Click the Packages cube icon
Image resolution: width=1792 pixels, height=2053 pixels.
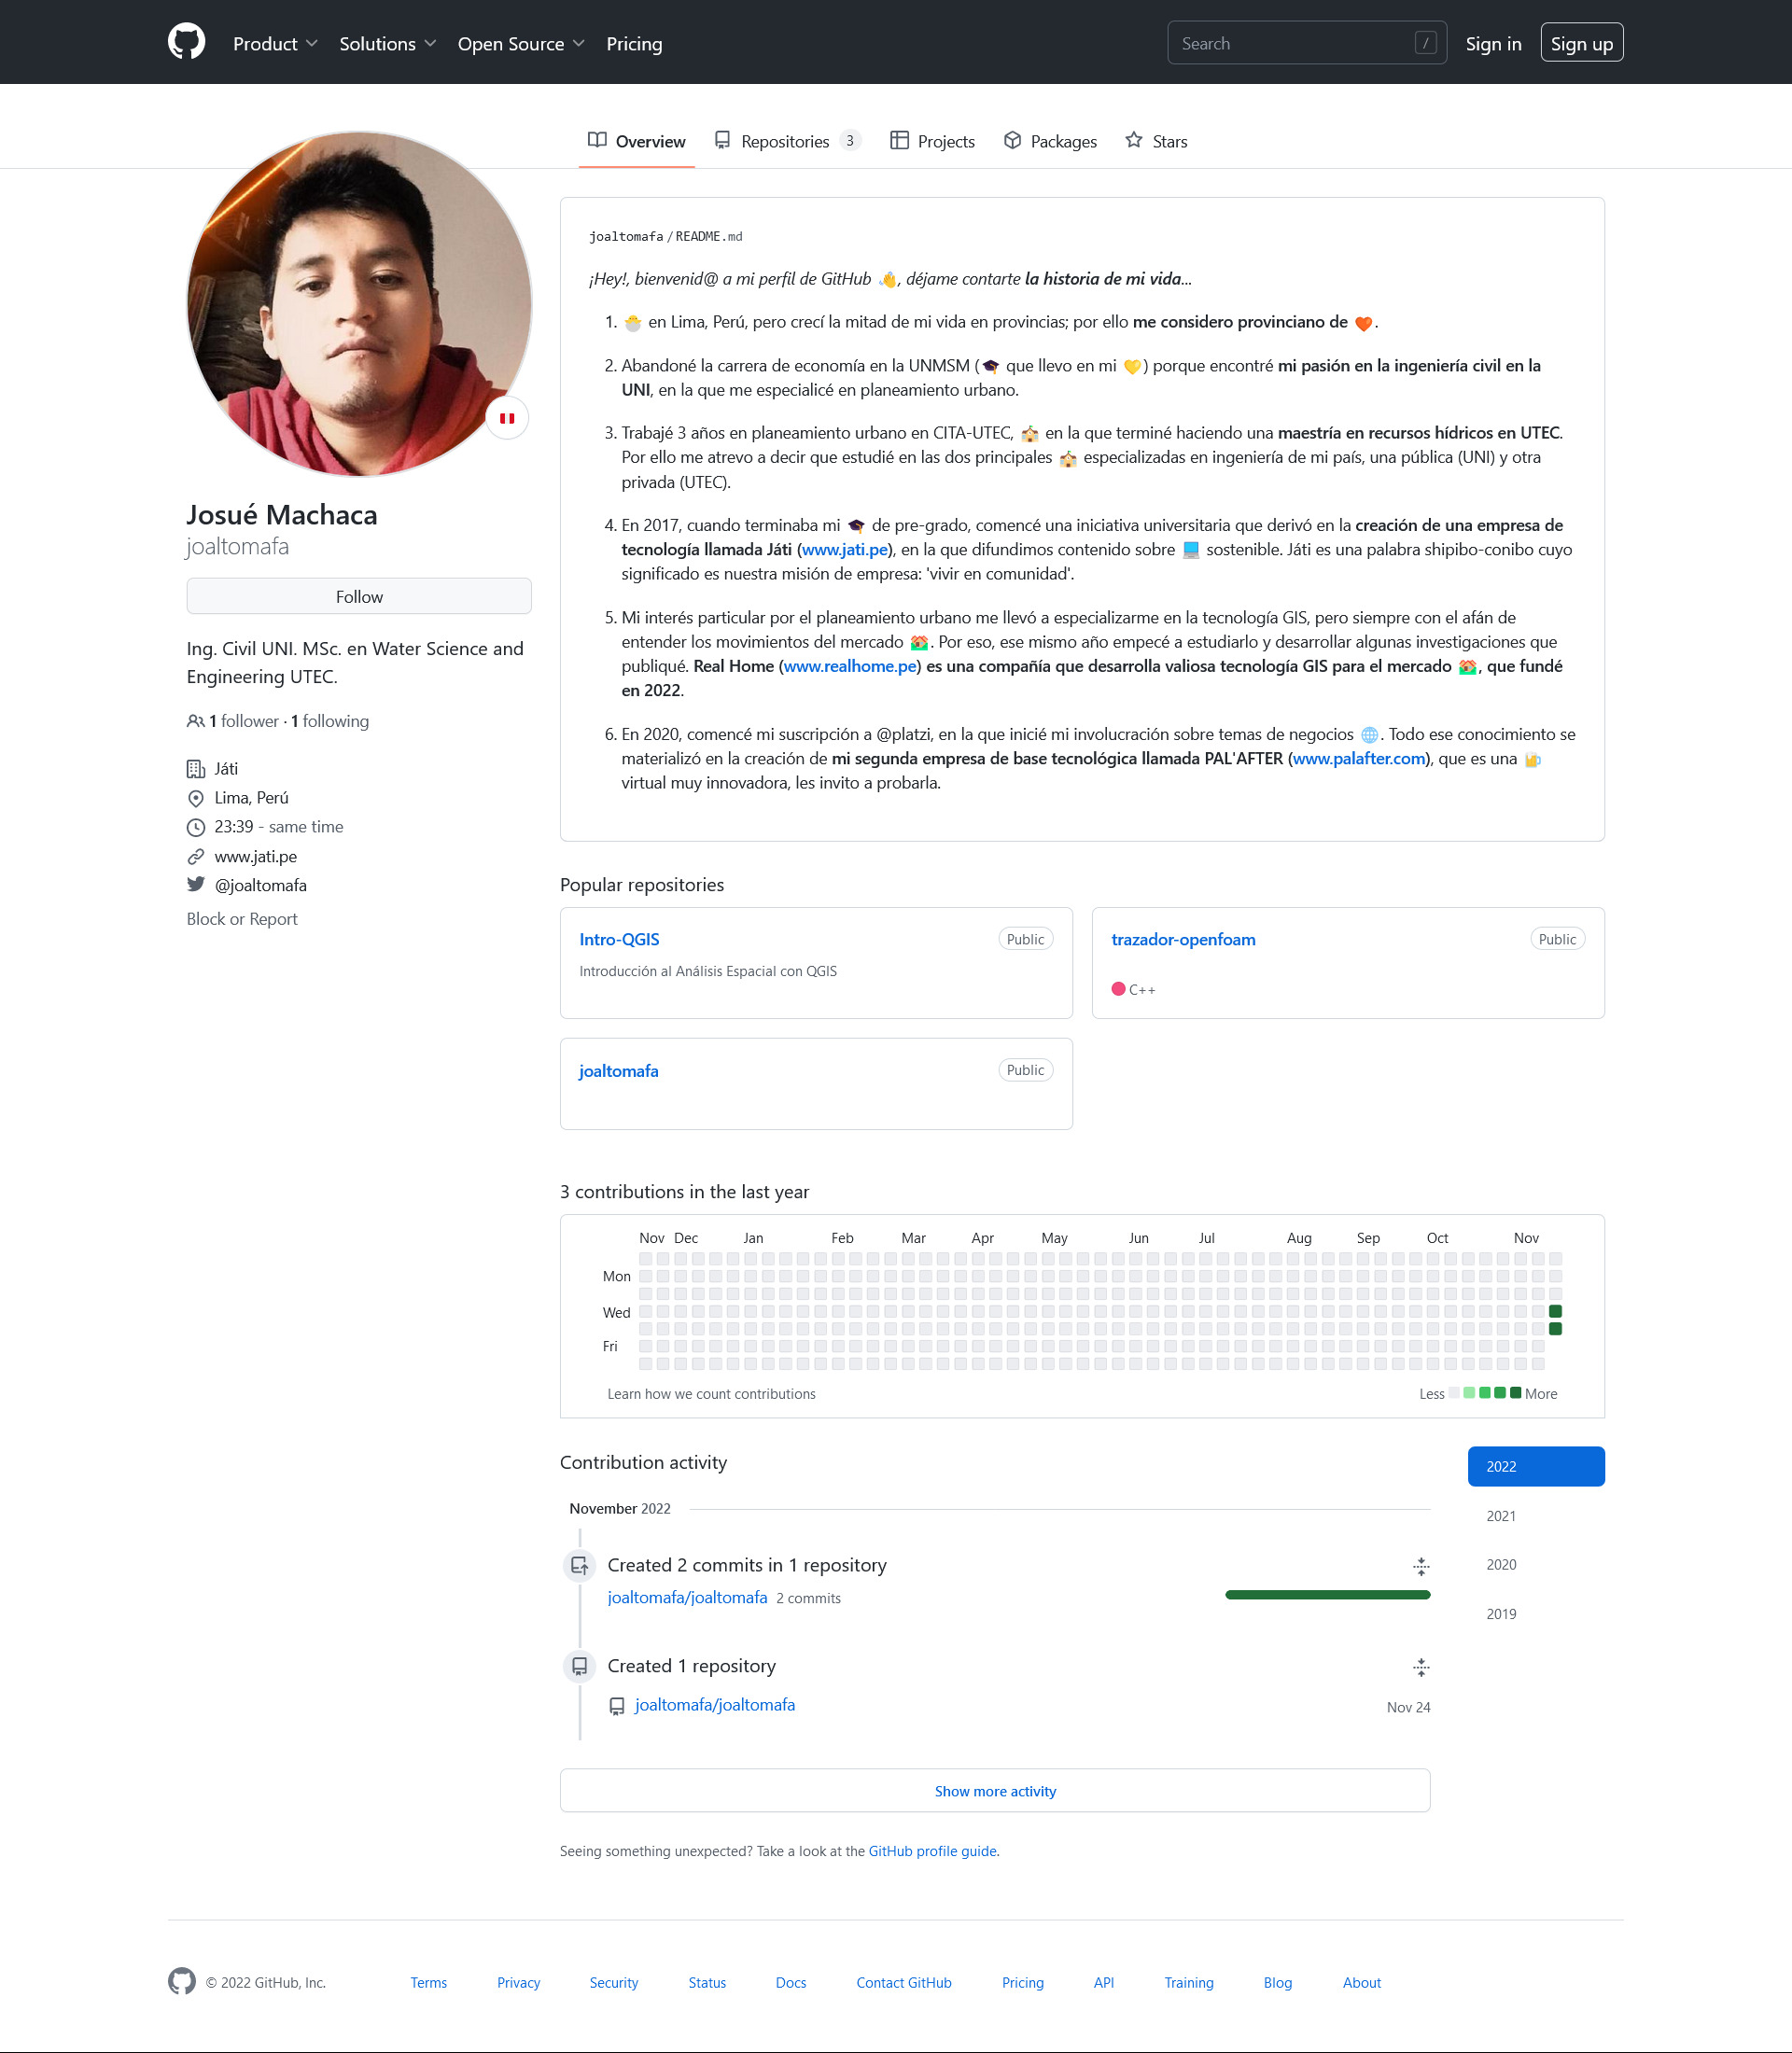point(1012,141)
